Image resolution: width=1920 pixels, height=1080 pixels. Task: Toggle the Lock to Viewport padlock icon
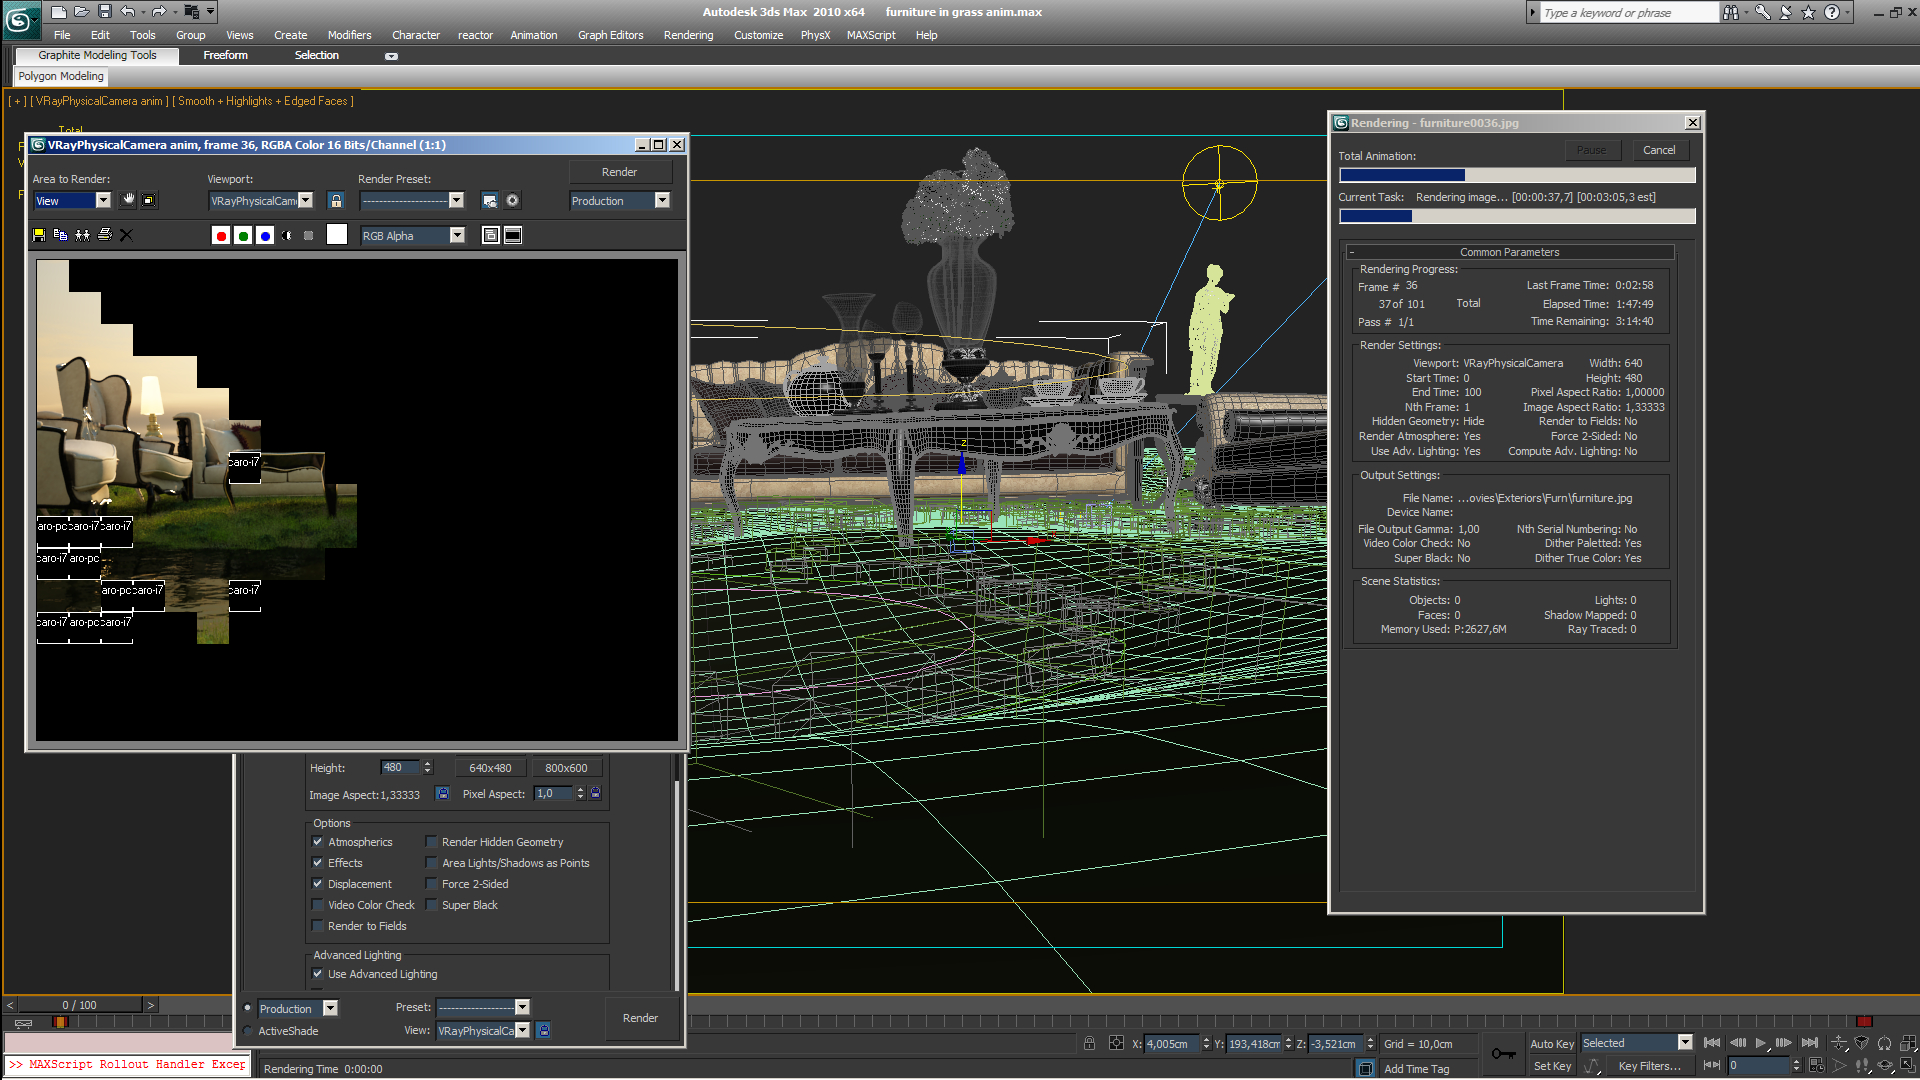(x=336, y=201)
